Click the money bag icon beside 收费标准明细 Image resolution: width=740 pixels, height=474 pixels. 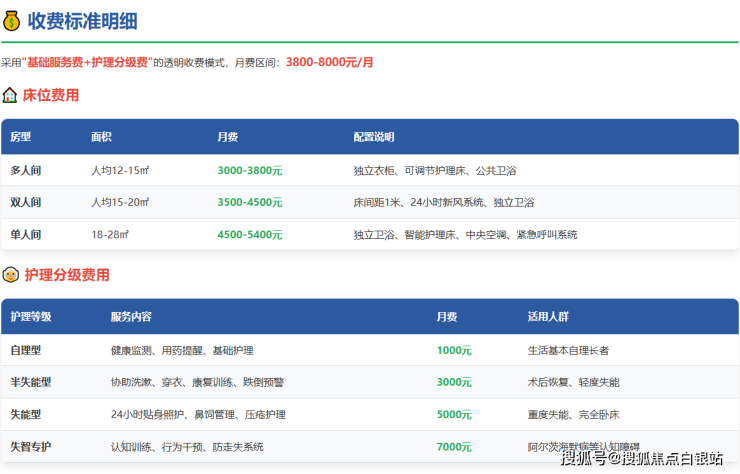coord(11,21)
